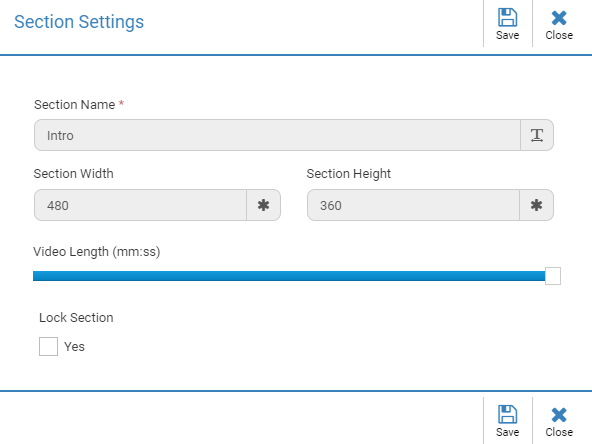
Task: Enable the Lock Section checkbox
Action: click(x=48, y=346)
